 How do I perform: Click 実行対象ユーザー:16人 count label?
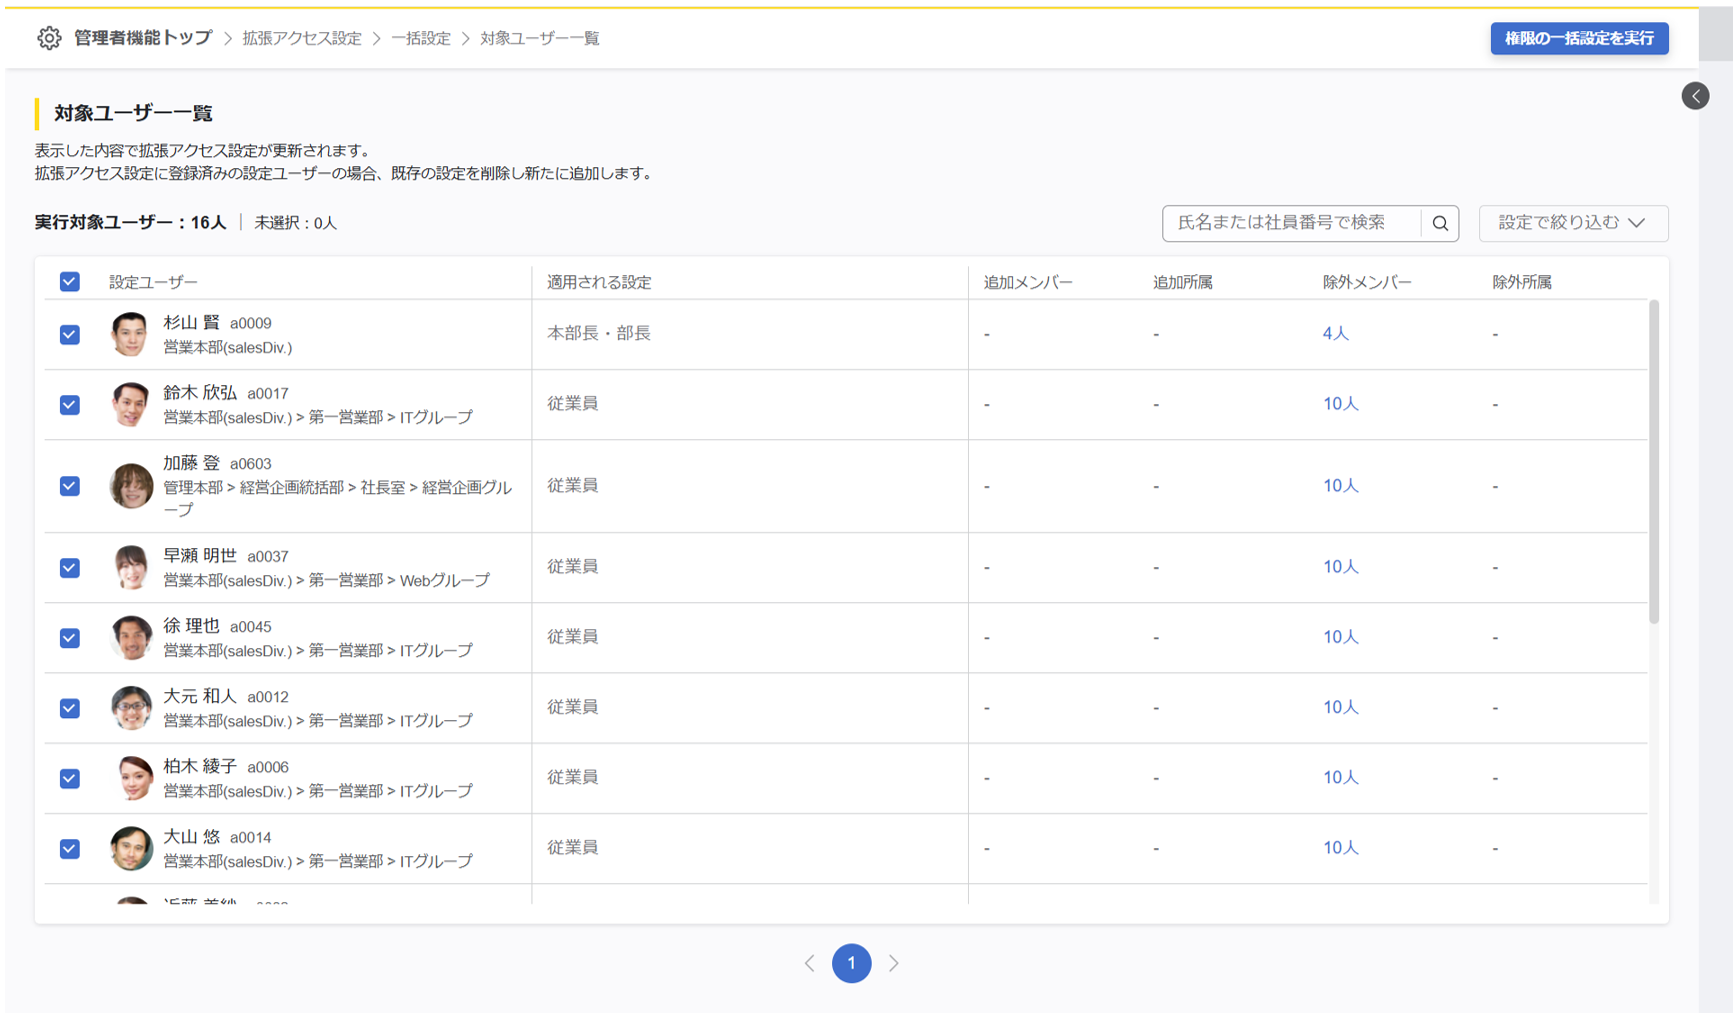point(131,222)
